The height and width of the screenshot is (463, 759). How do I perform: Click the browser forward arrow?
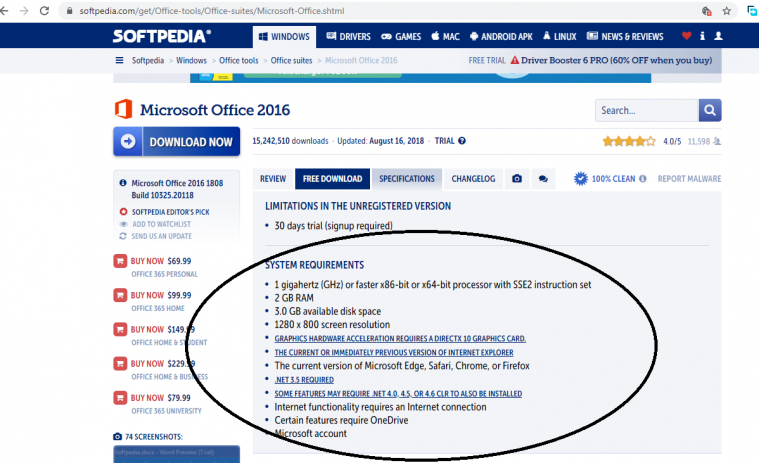24,11
